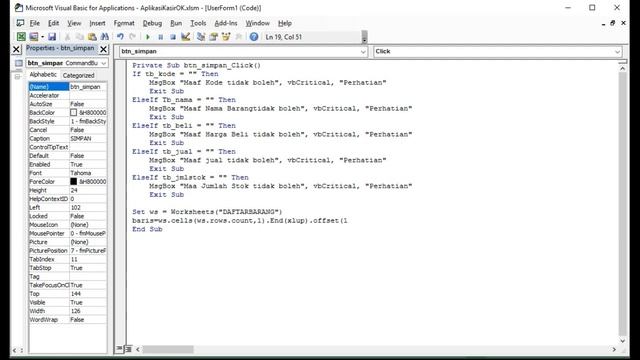640x360 pixels.
Task: Run the Sub with the play icon
Action: [x=148, y=37]
